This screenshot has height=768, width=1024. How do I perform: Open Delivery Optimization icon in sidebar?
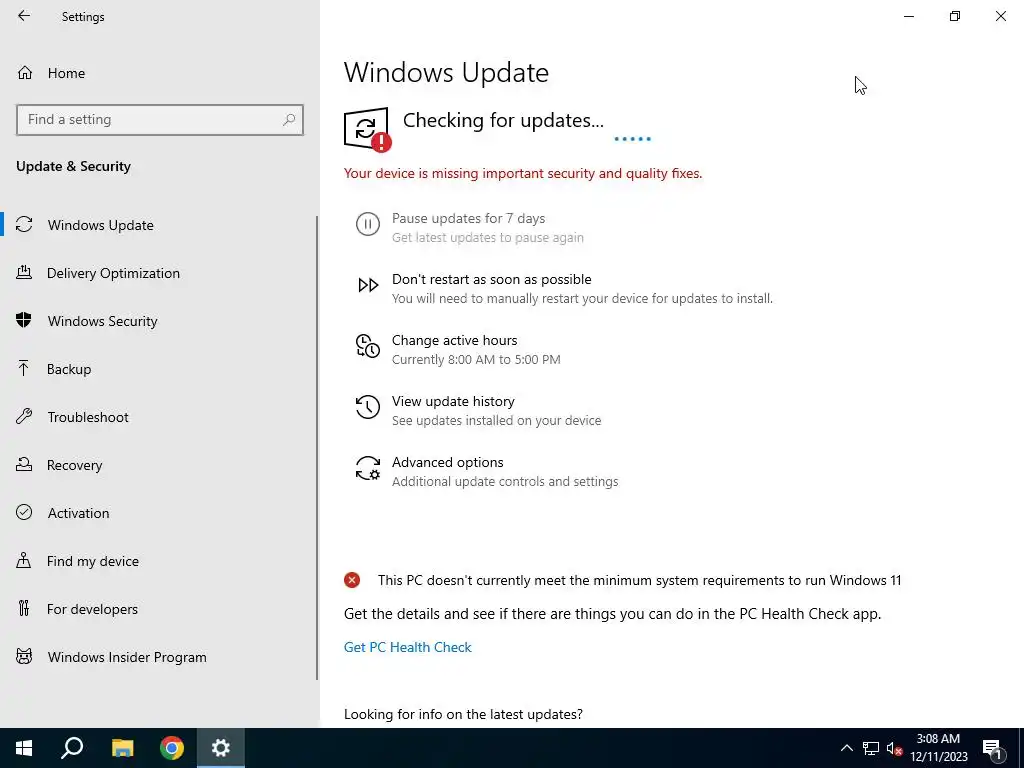click(x=24, y=273)
